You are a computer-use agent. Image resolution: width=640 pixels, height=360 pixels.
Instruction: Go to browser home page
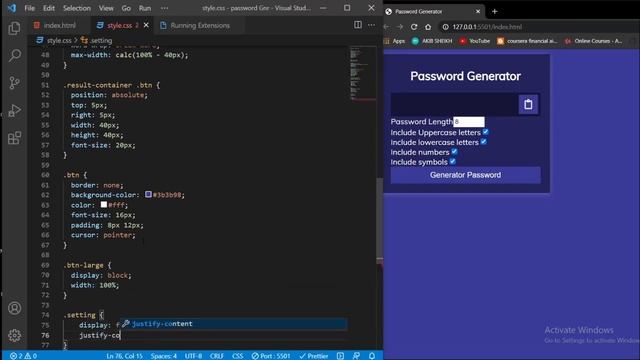428,27
